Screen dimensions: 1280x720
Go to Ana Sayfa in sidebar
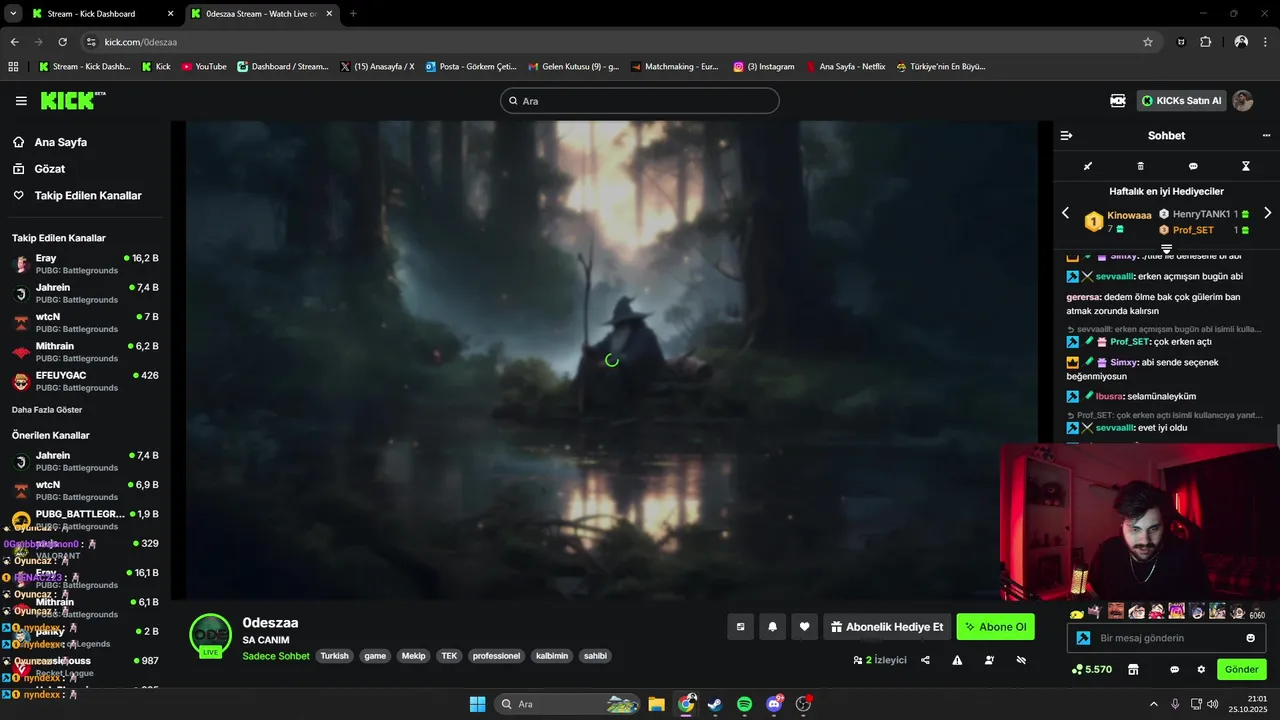[x=60, y=143]
